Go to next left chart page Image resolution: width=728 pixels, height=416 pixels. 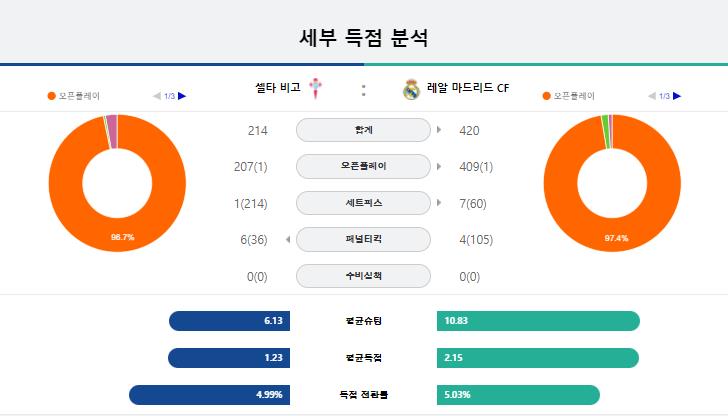pos(182,96)
